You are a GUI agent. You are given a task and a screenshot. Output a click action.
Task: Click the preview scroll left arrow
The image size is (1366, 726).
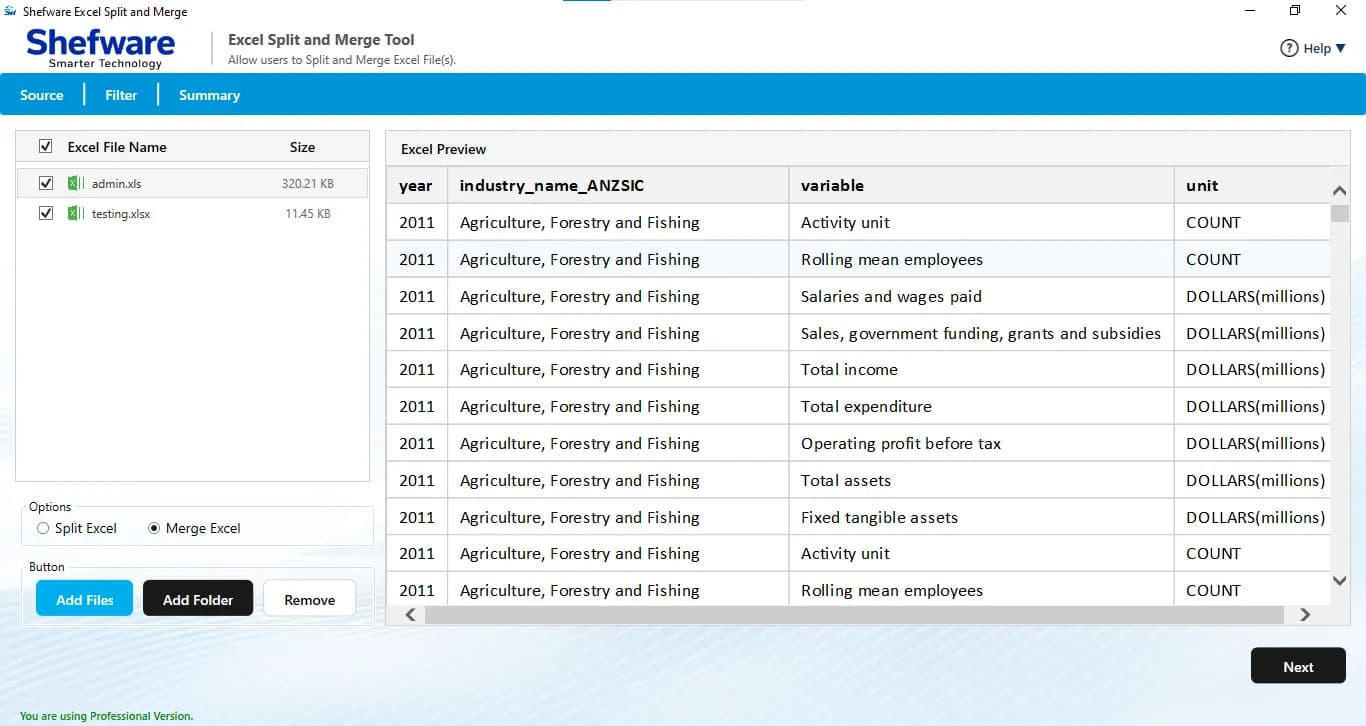[410, 615]
